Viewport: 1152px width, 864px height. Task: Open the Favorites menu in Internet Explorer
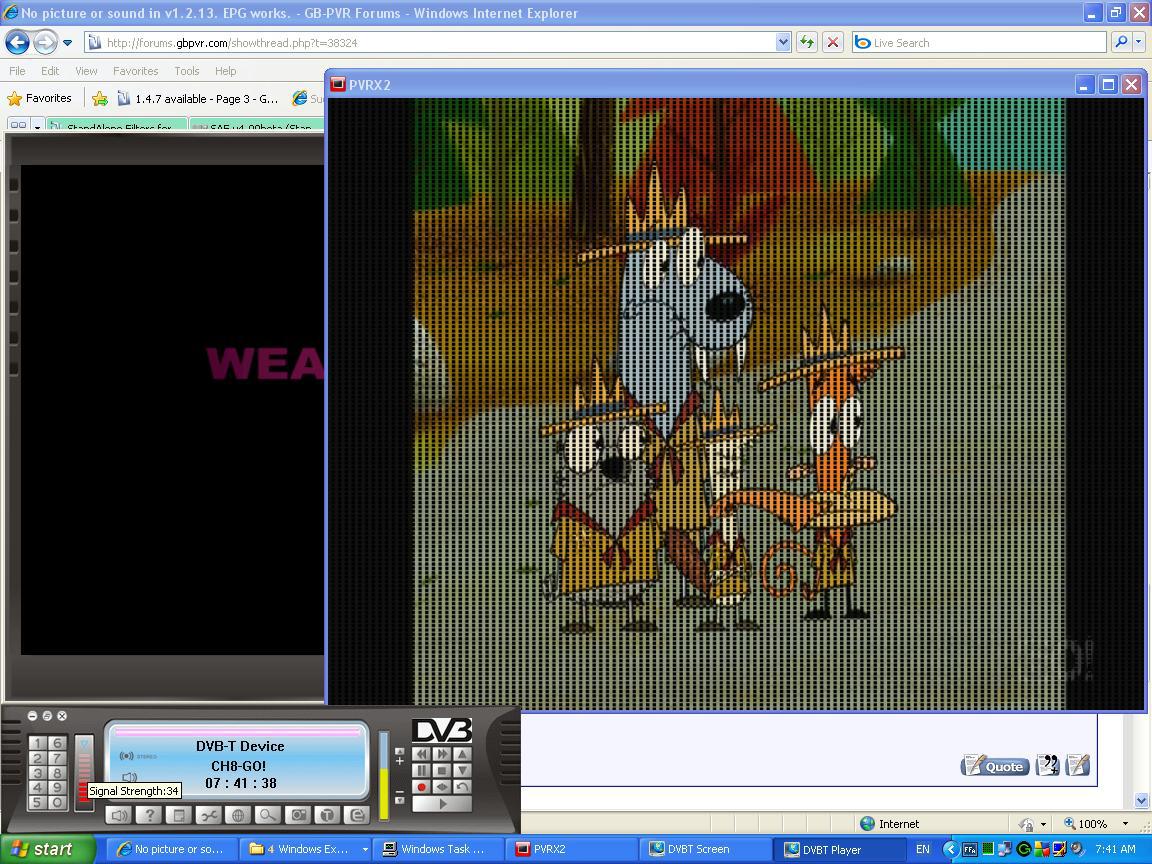click(135, 71)
